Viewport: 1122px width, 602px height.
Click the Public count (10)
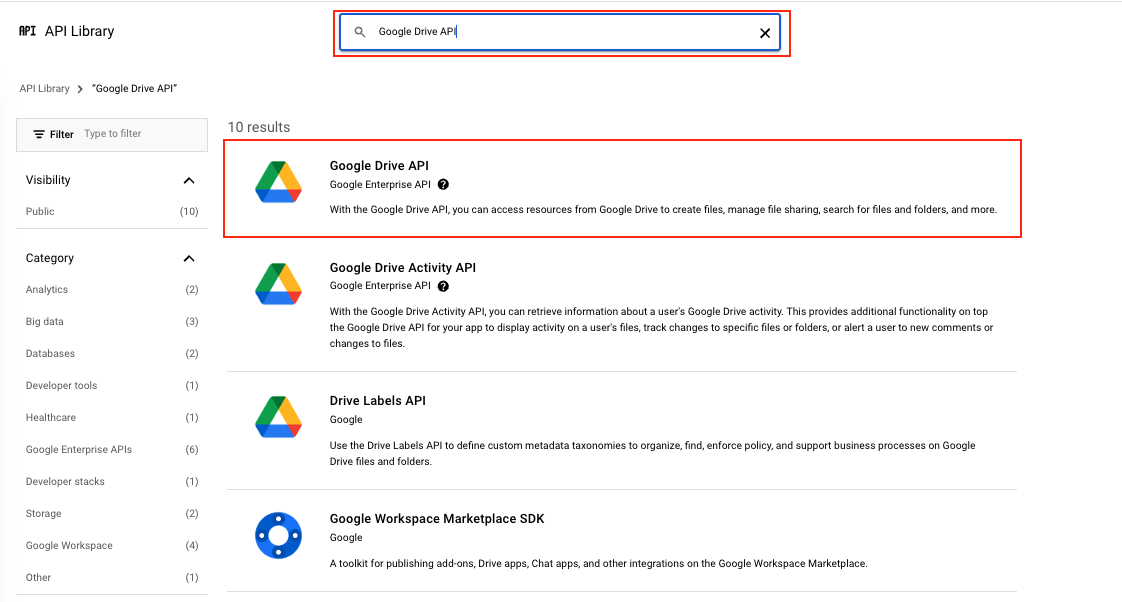click(189, 211)
